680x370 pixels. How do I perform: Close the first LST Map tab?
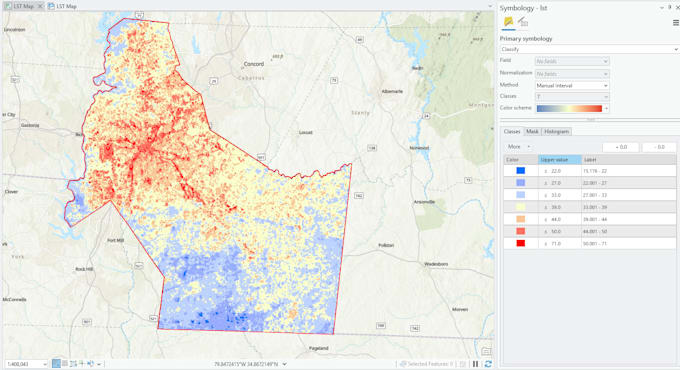40,6
